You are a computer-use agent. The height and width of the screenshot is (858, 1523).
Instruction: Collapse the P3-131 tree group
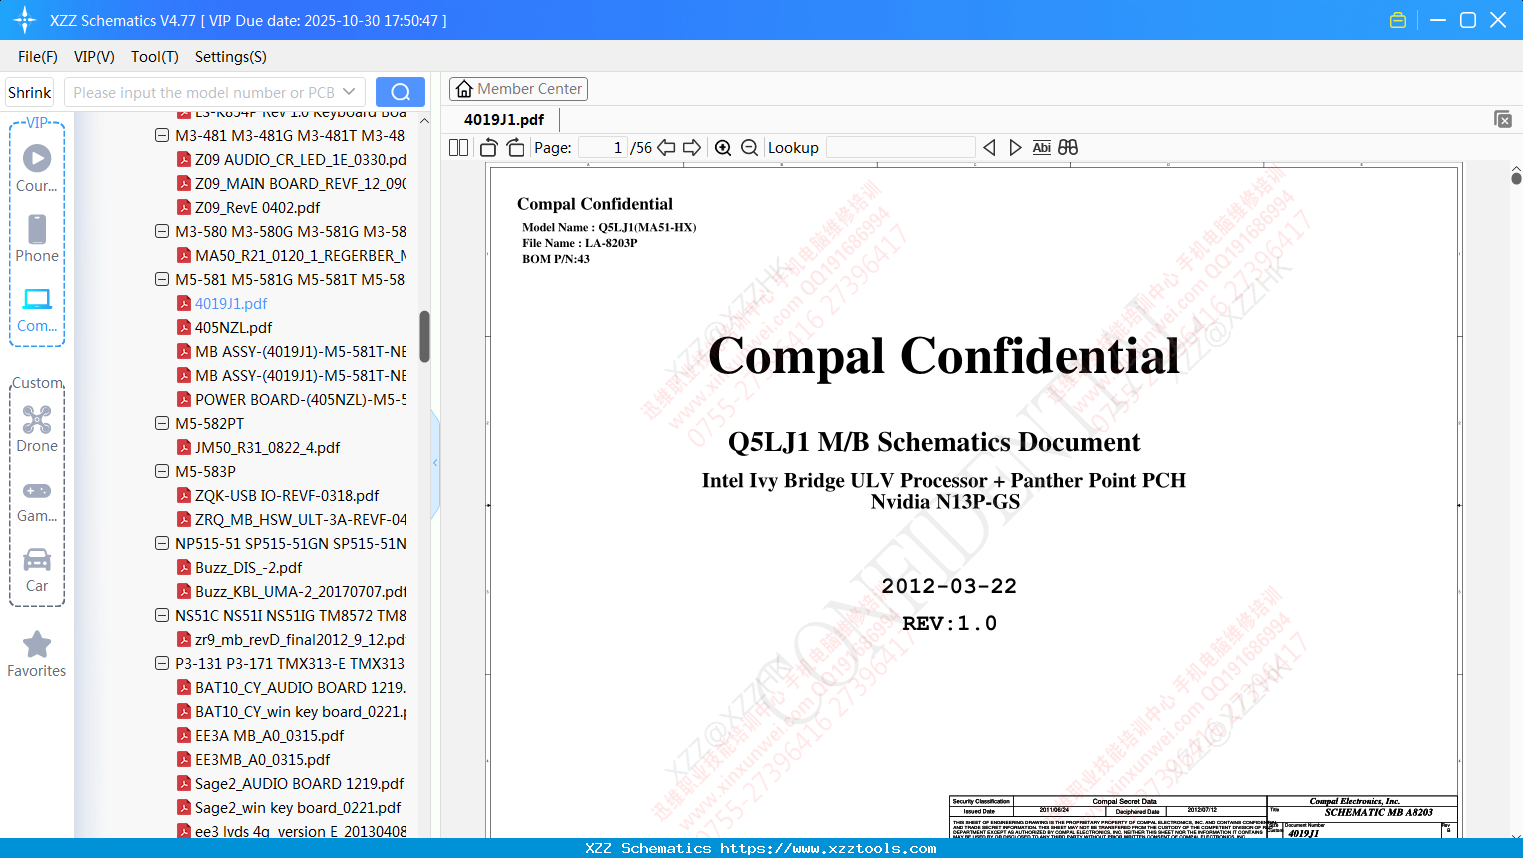point(162,663)
